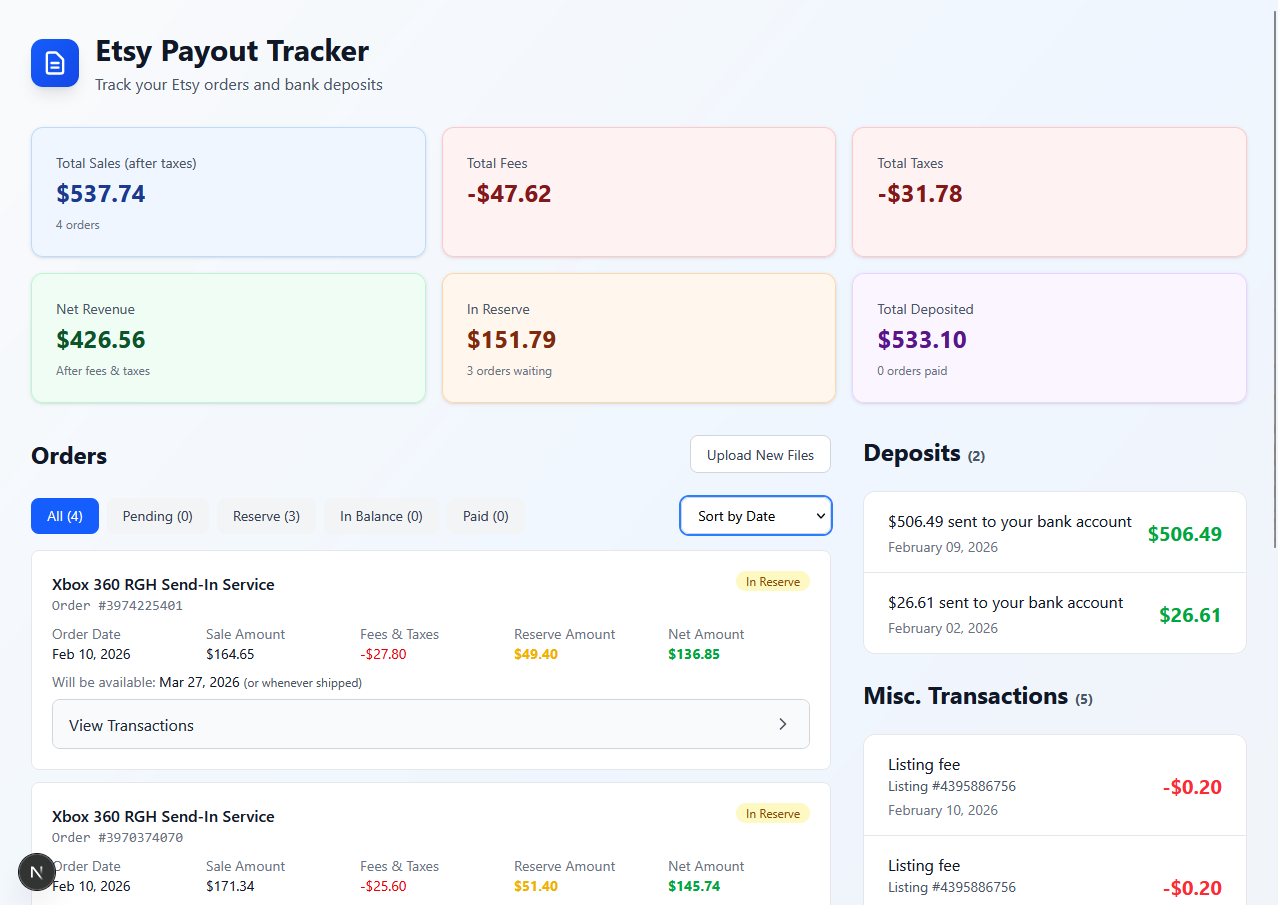Open the Next.js dev tools badge
Image resolution: width=1278 pixels, height=905 pixels.
[x=37, y=872]
